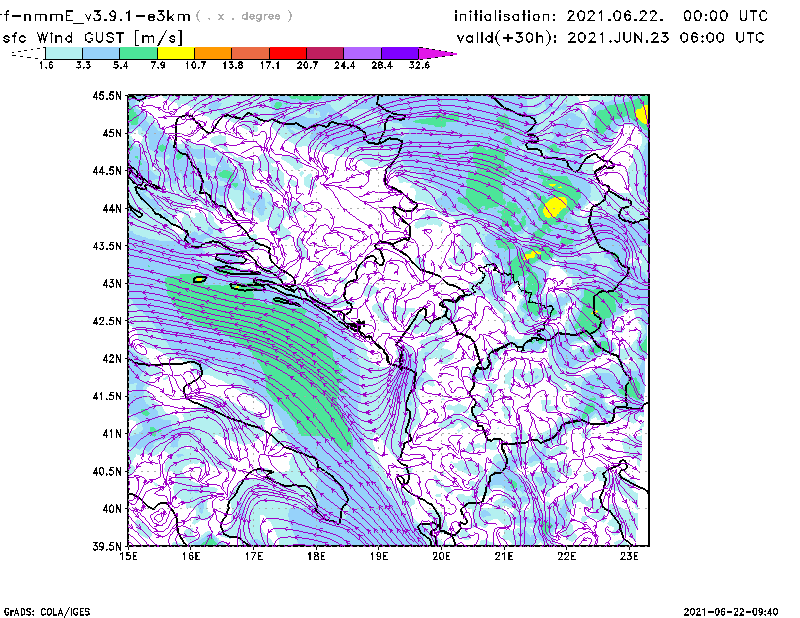Screen dimensions: 800x618
Task: Select the orange 10.7–13.8 legend swatch
Action: (x=213, y=53)
